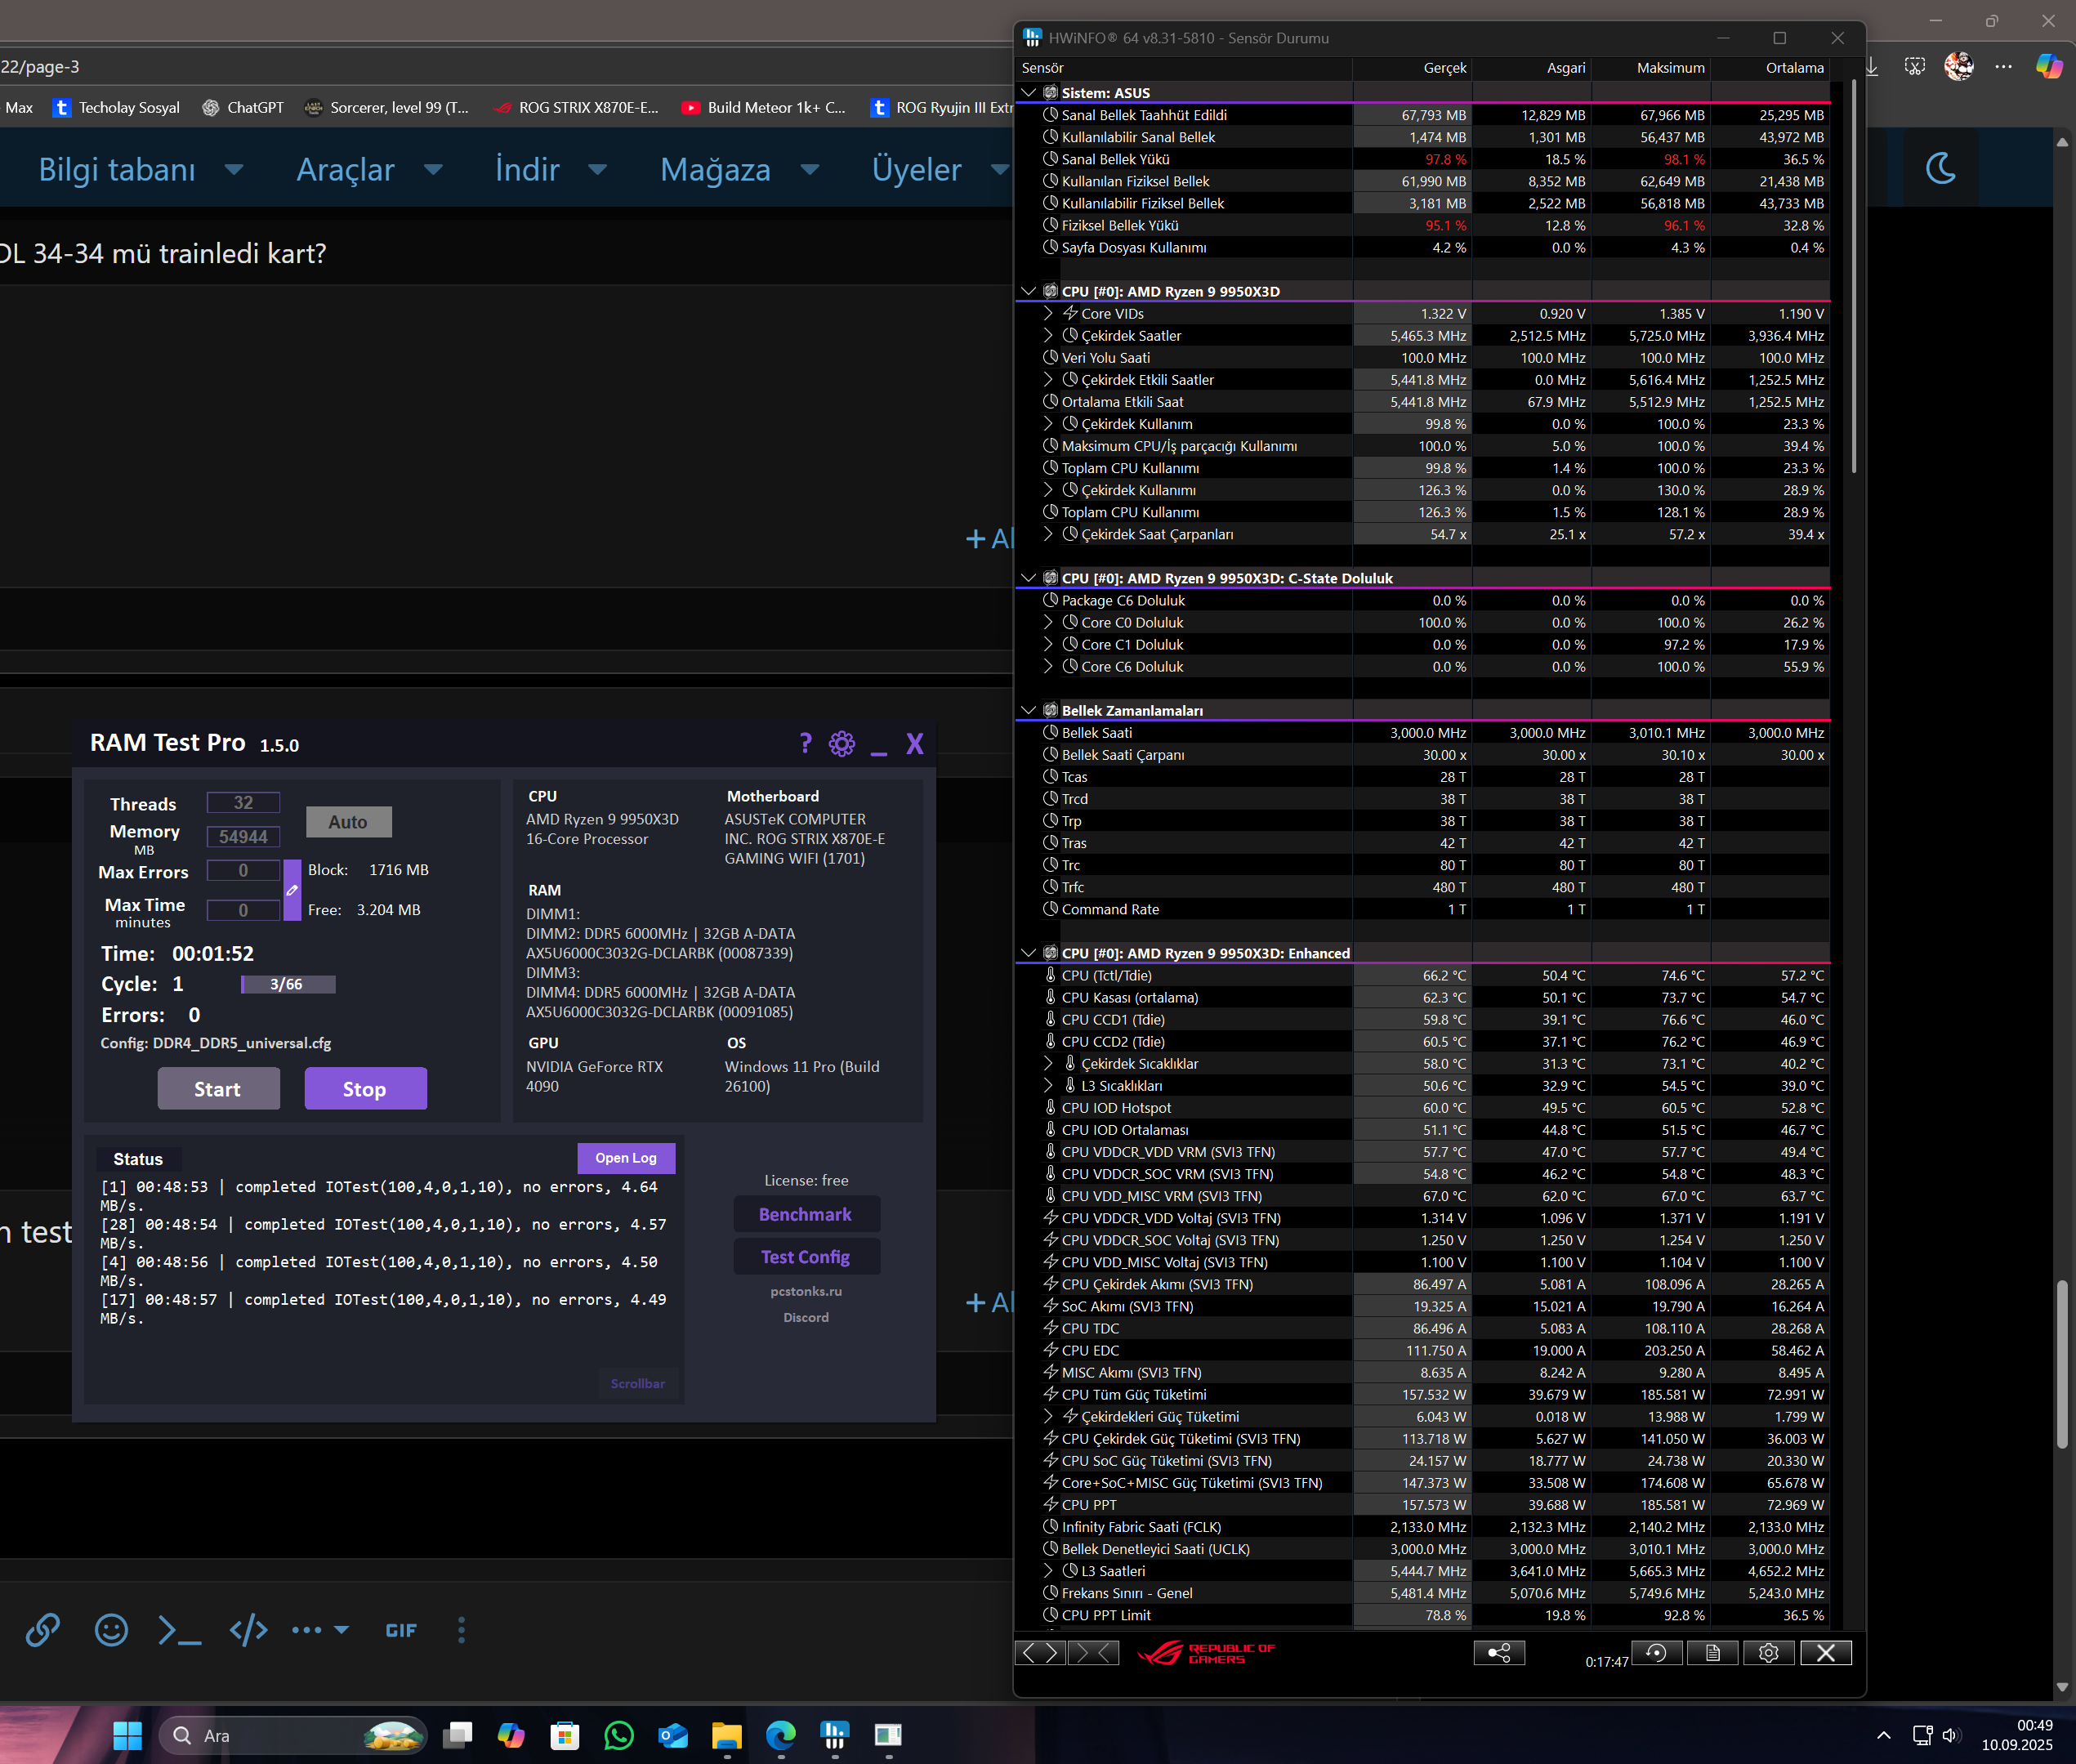This screenshot has width=2076, height=1764.
Task: Click the Benchmark button
Action: 806,1214
